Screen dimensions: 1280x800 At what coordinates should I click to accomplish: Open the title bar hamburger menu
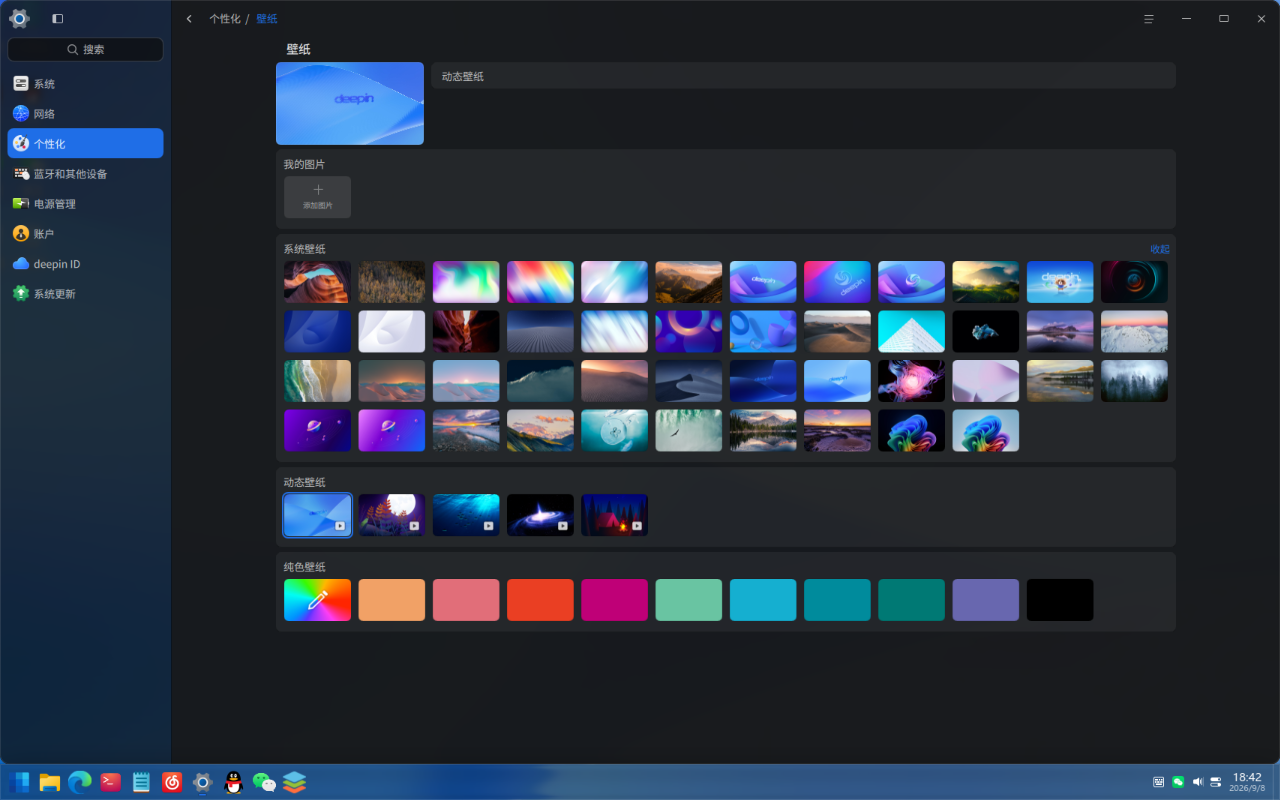1149,18
